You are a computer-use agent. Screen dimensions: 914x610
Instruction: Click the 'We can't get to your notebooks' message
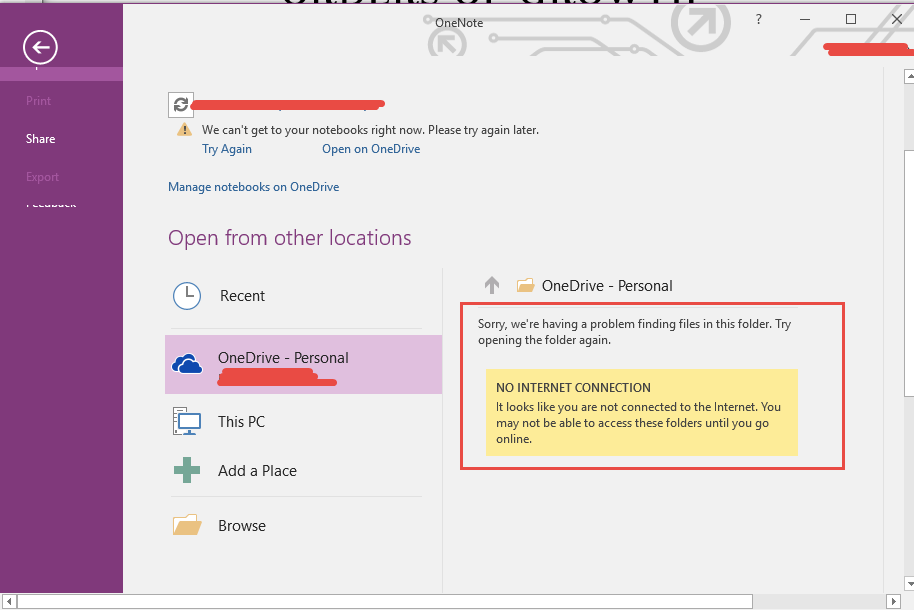(370, 129)
